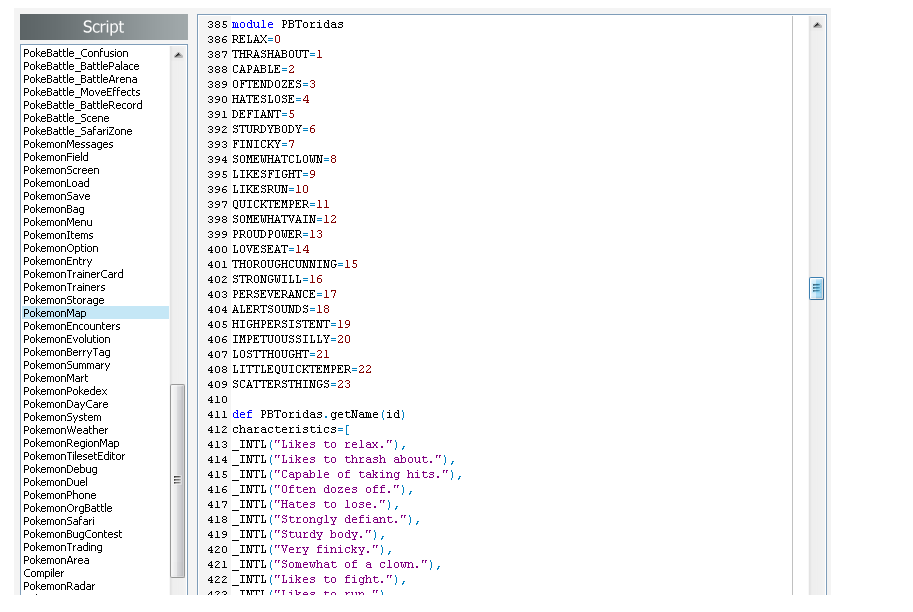
Task: Open PokemonPhone script
Action: pos(60,495)
